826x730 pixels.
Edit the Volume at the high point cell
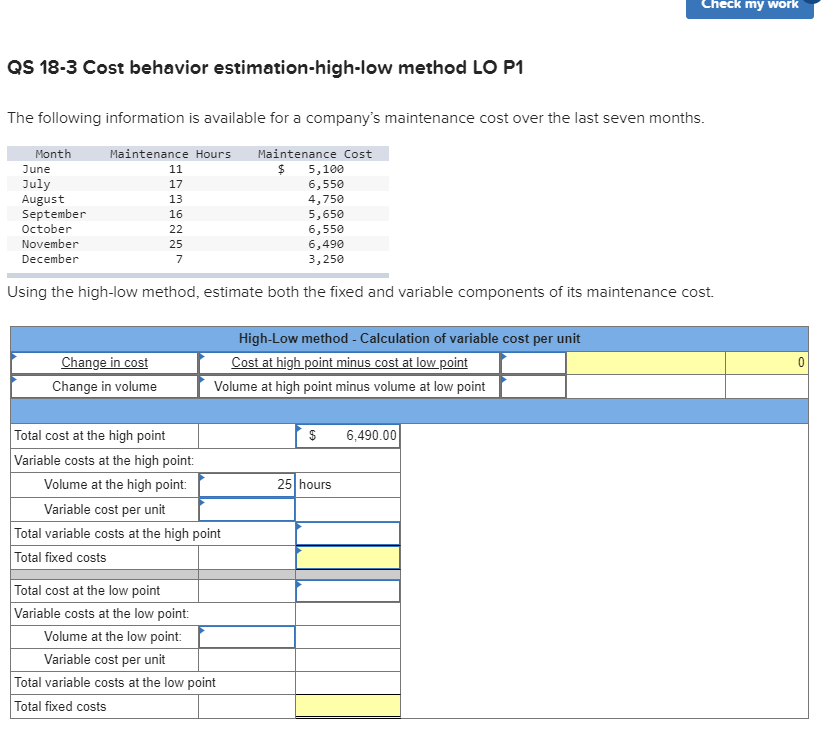click(246, 485)
